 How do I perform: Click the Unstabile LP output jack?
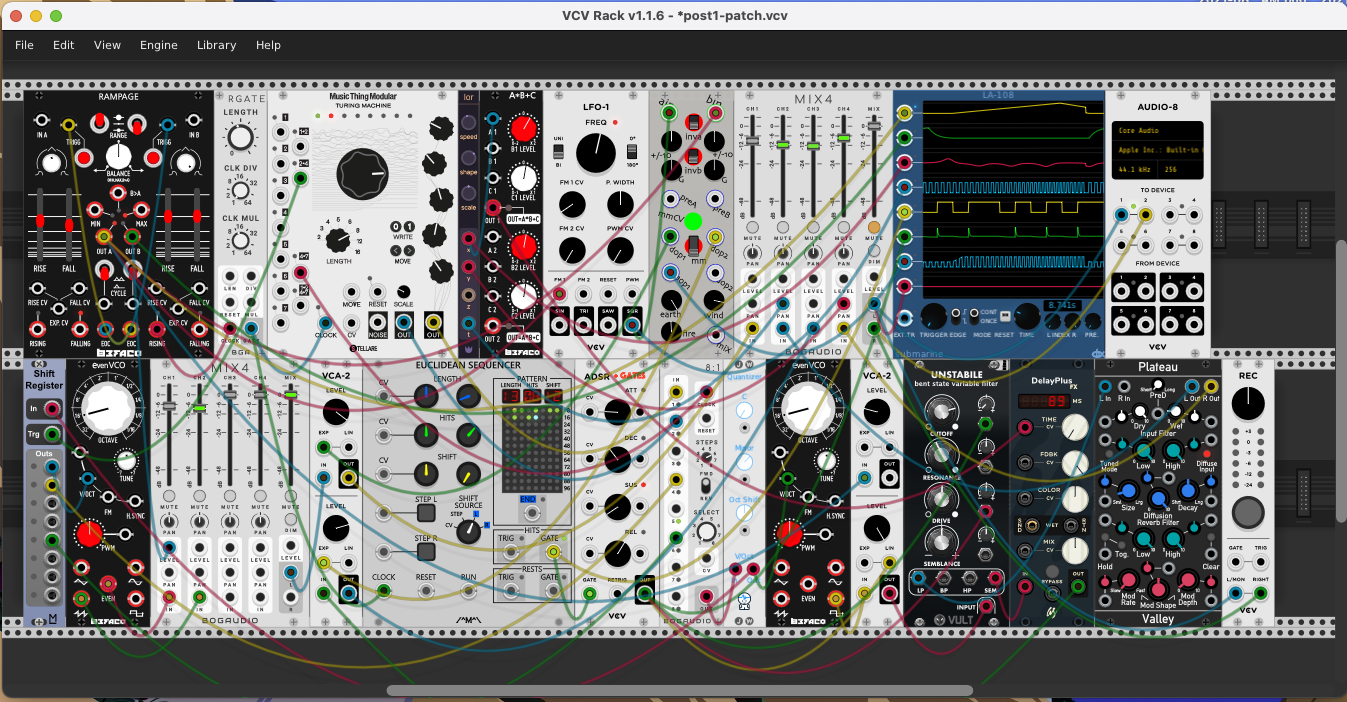tap(919, 579)
